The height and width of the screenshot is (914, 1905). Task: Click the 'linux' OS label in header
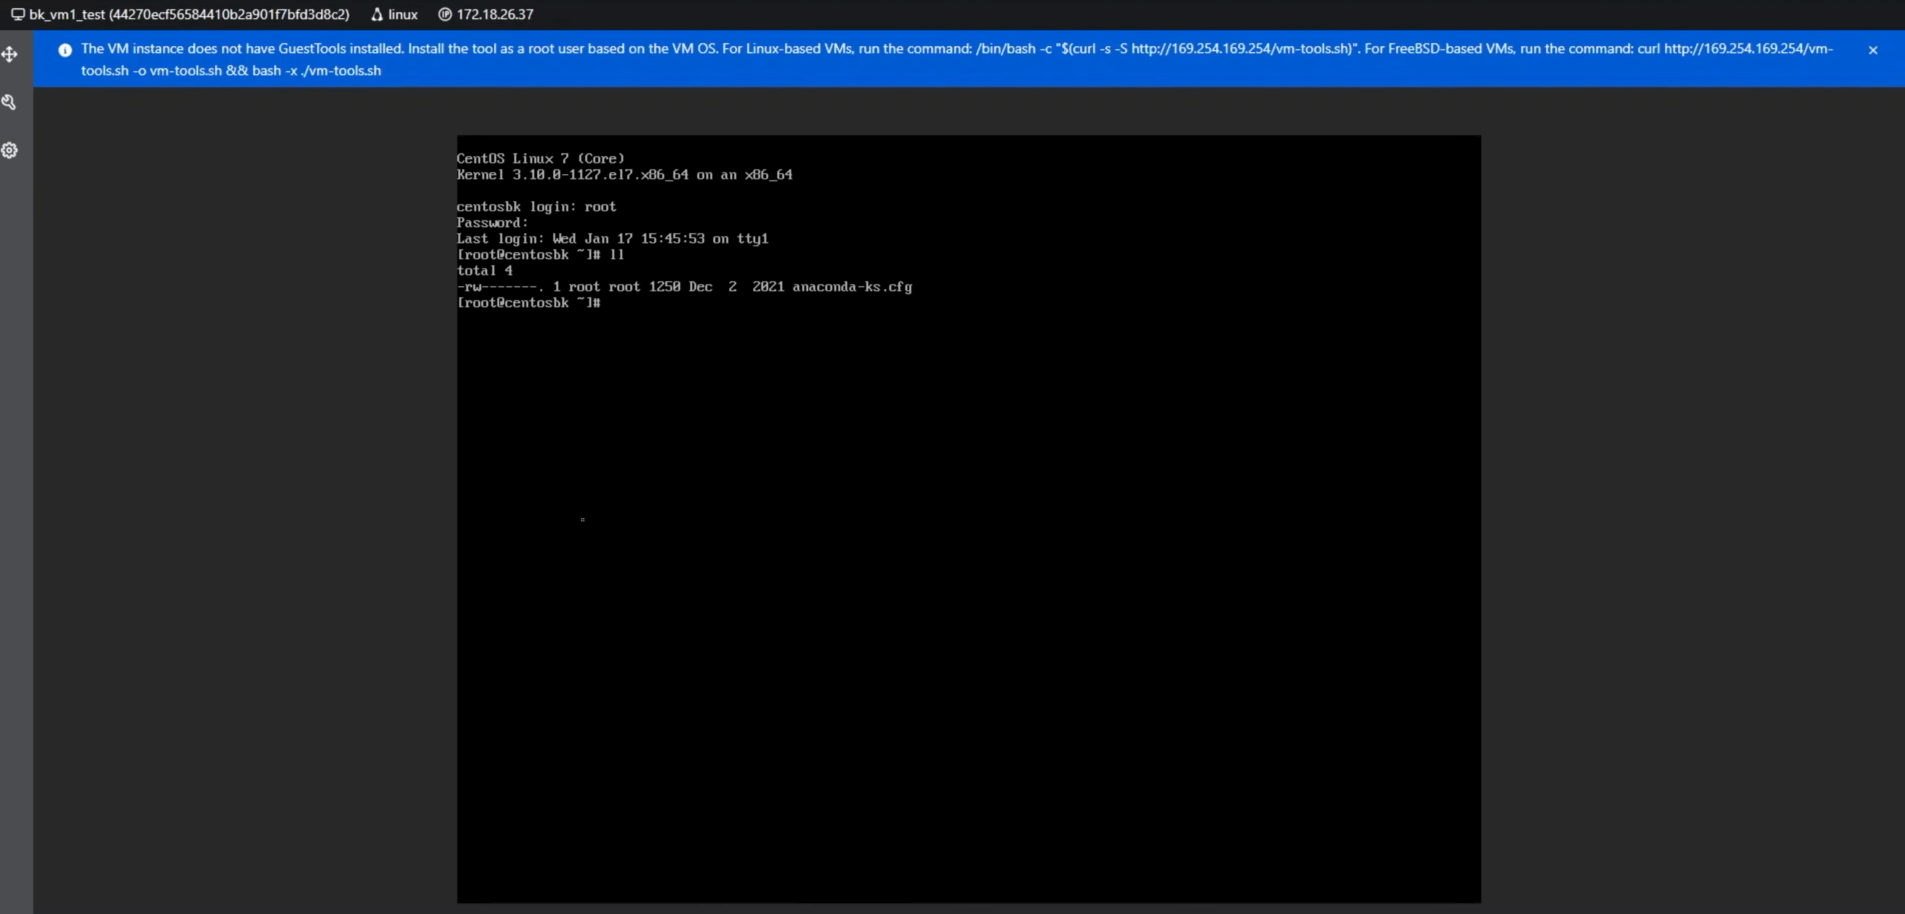(x=403, y=15)
